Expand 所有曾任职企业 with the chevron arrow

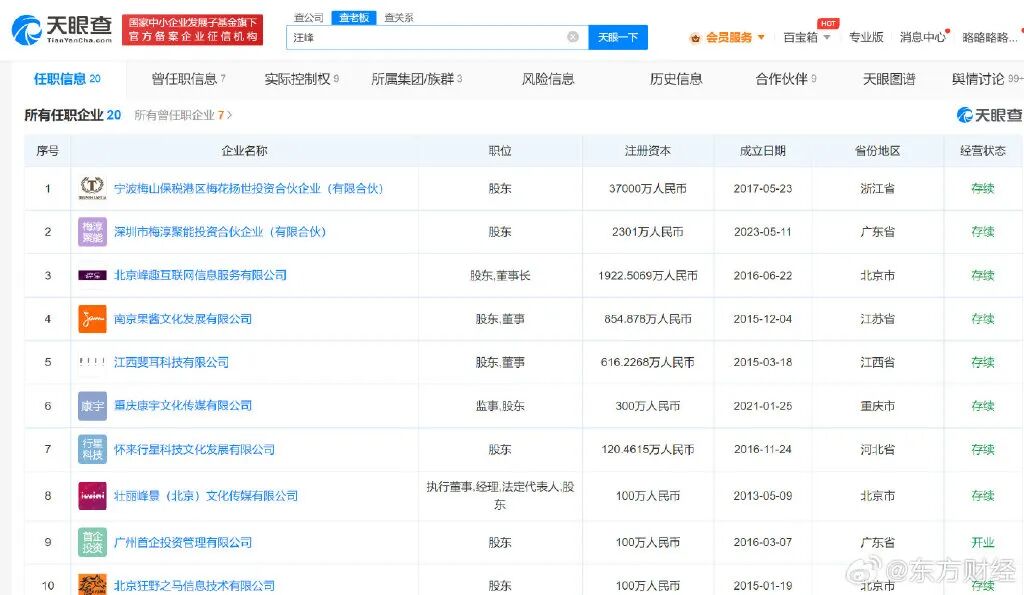tap(229, 115)
